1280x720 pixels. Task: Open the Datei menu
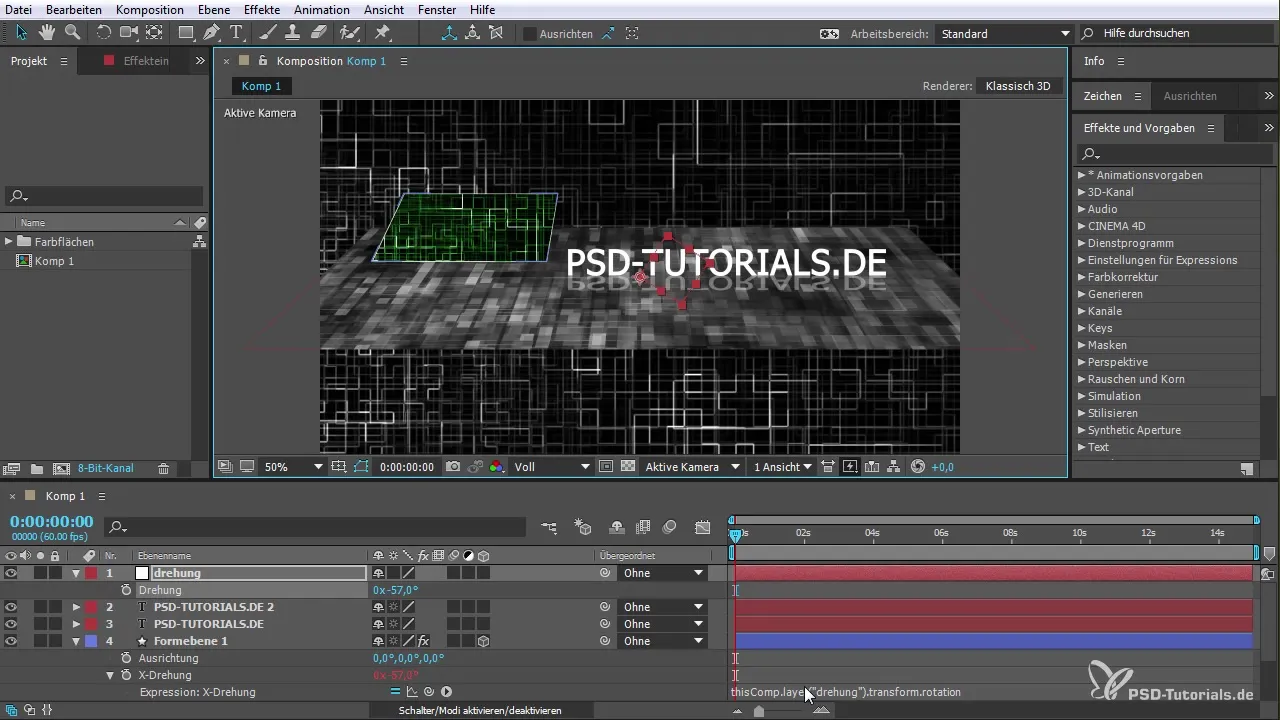click(19, 10)
